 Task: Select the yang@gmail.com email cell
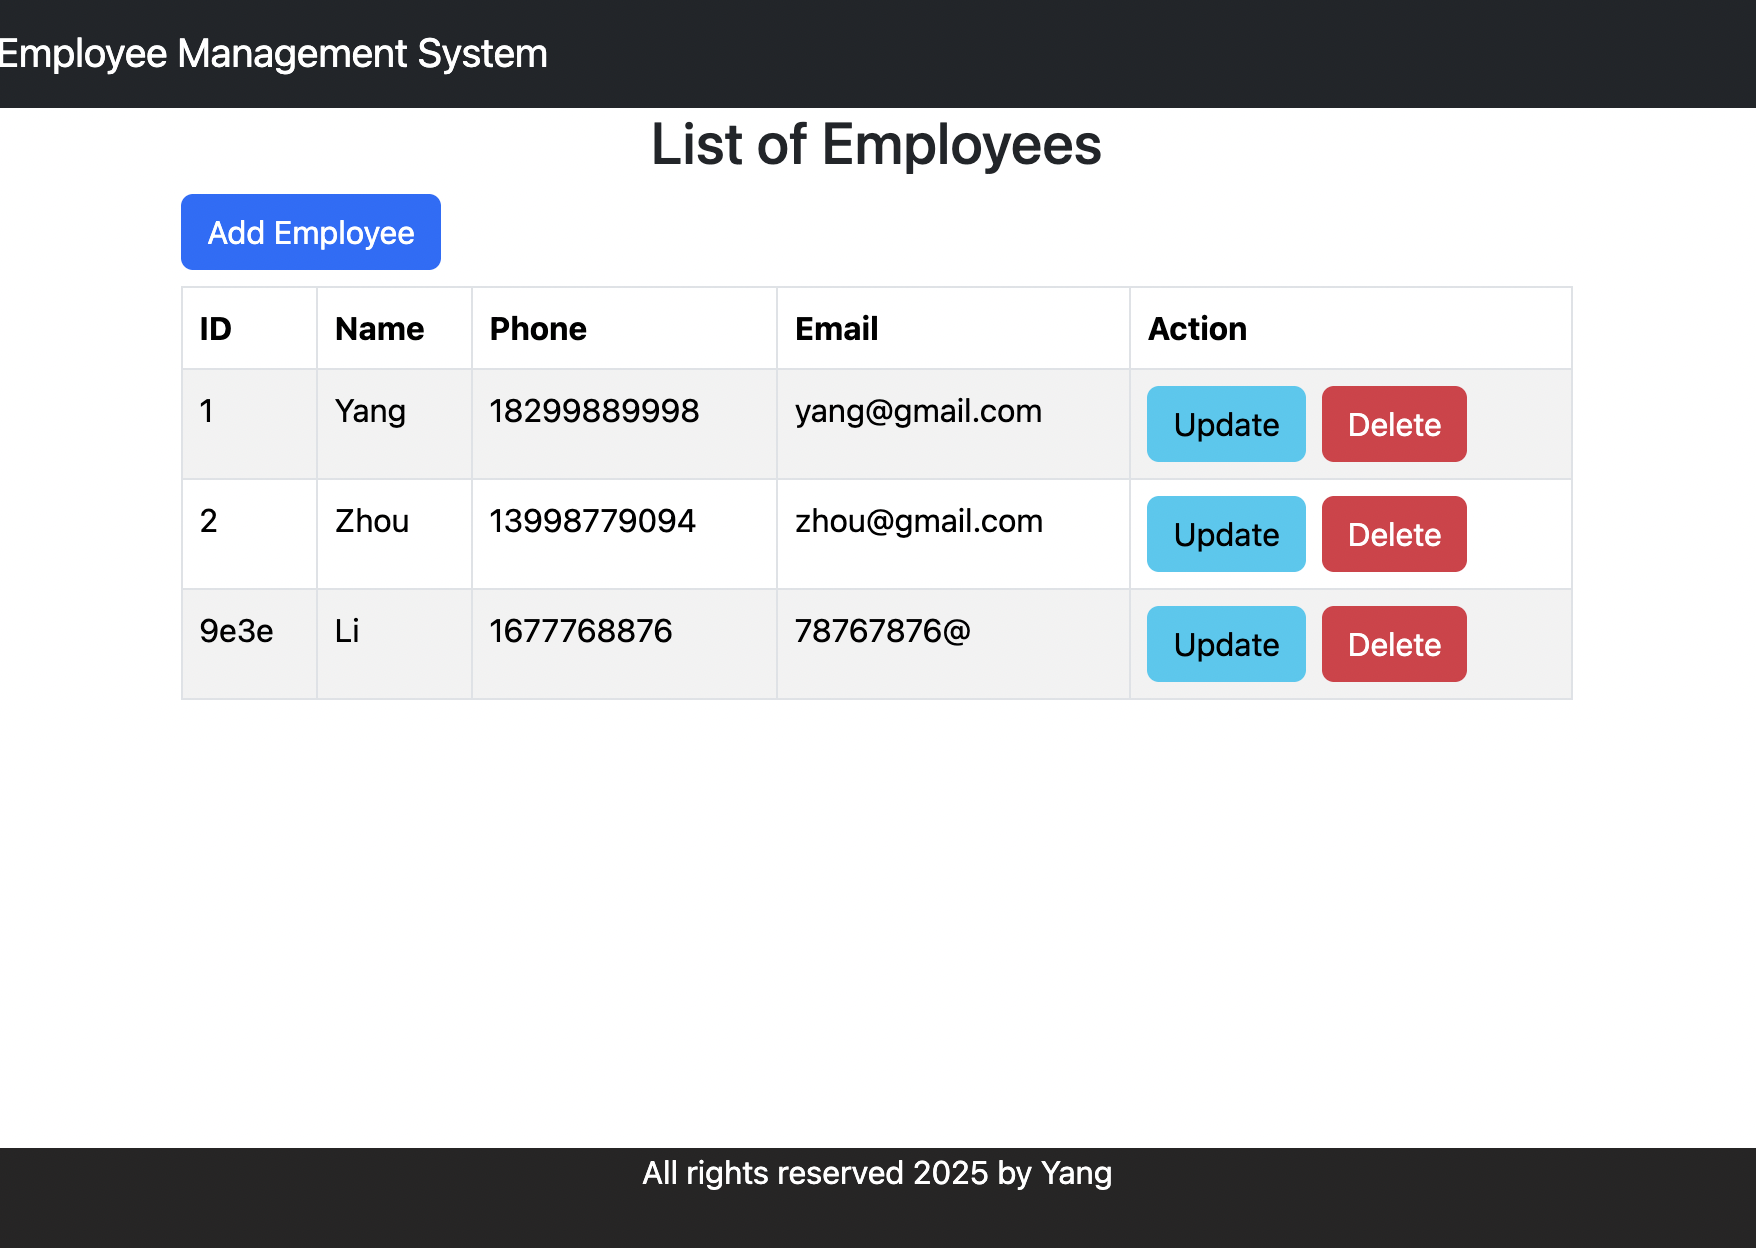tap(918, 411)
